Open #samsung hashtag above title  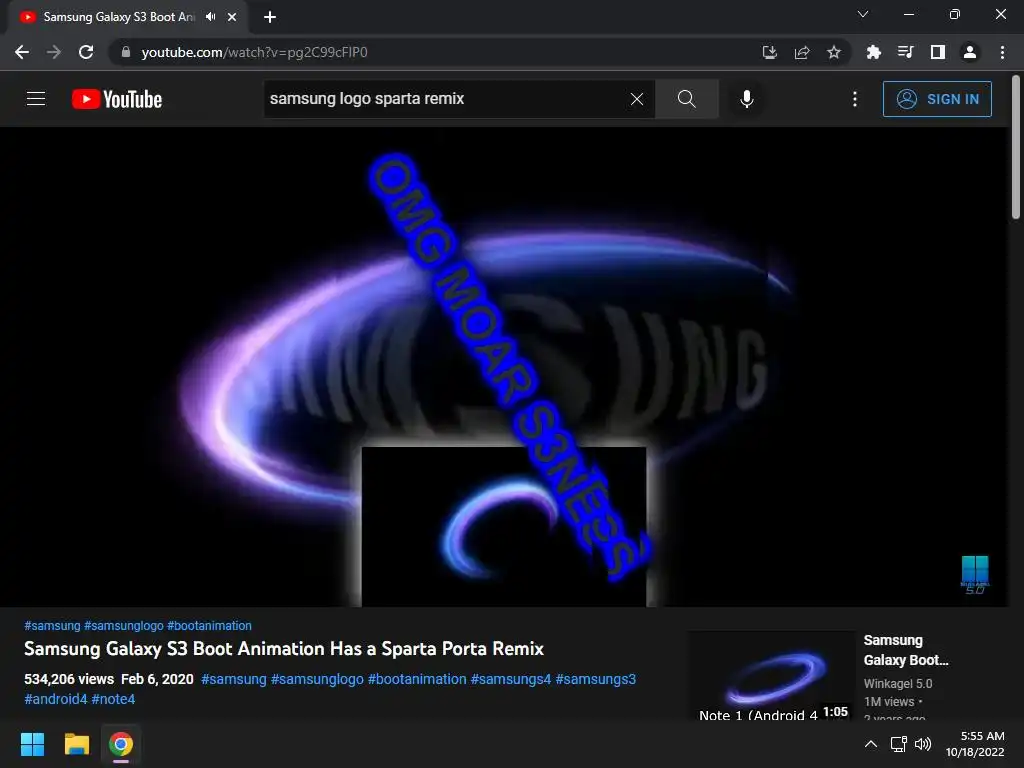tap(52, 626)
